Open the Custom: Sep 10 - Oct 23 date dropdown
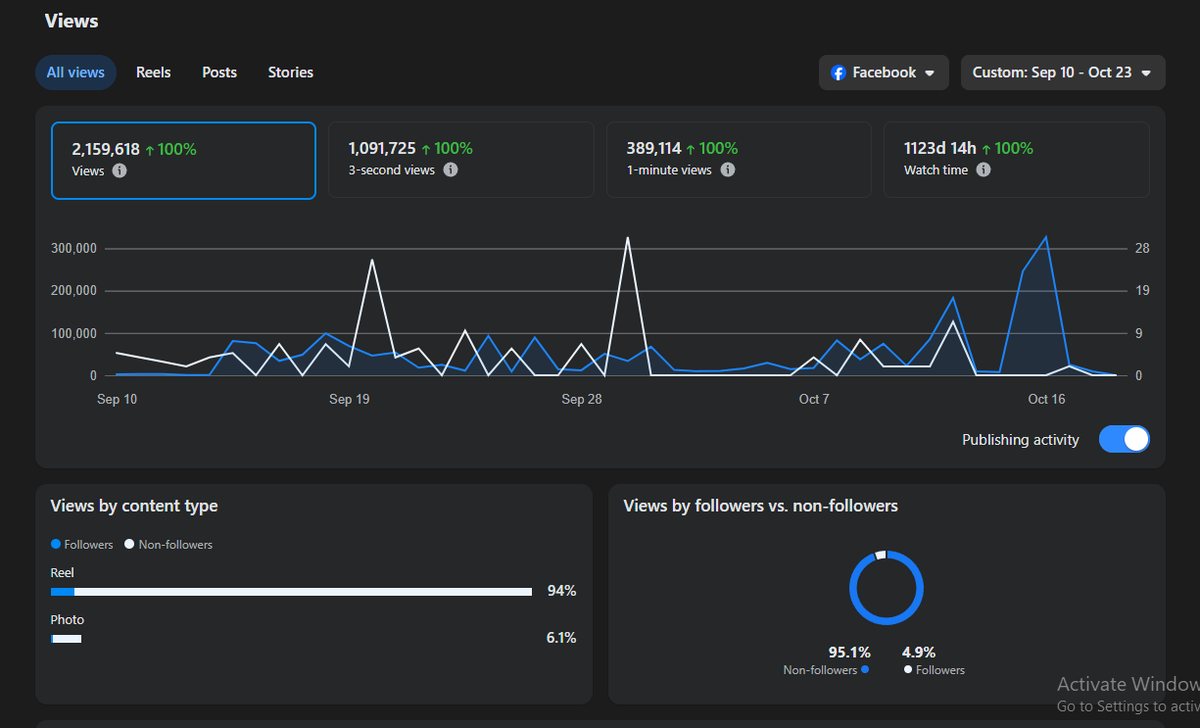 click(1063, 73)
